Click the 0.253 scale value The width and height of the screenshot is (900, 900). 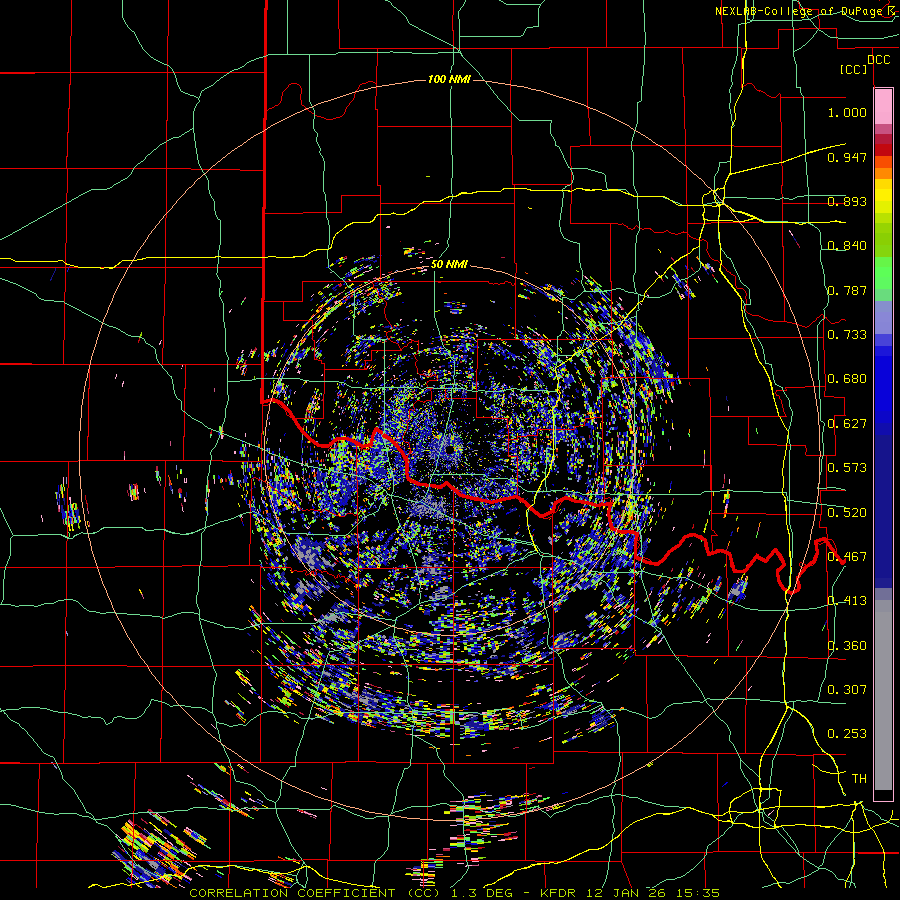pyautogui.click(x=847, y=734)
